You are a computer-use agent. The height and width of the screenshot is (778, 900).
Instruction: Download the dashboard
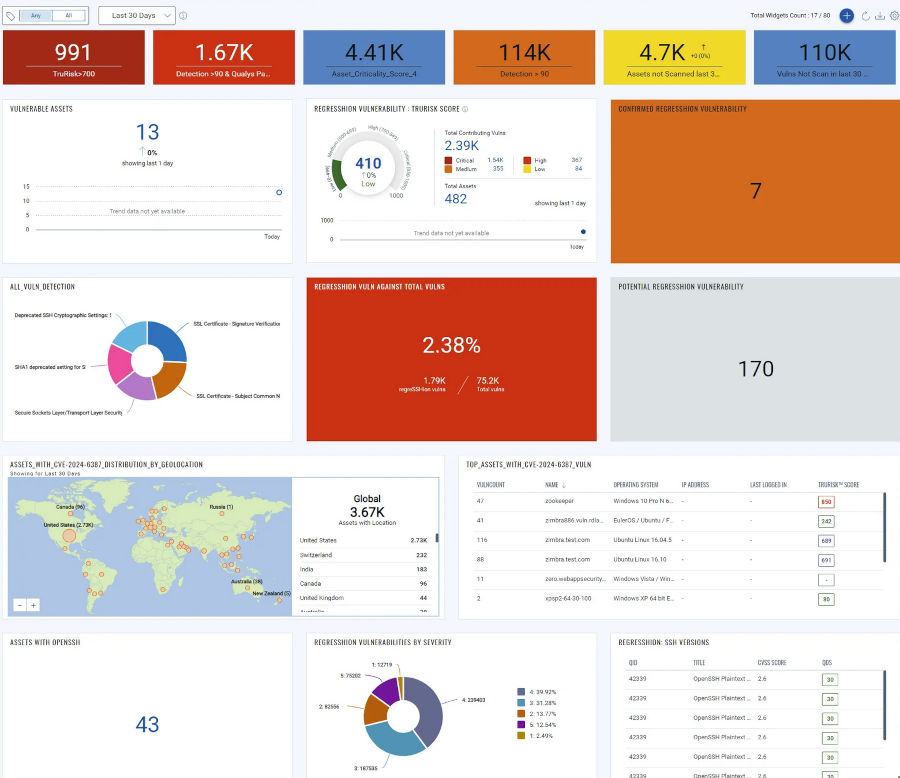pyautogui.click(x=879, y=16)
